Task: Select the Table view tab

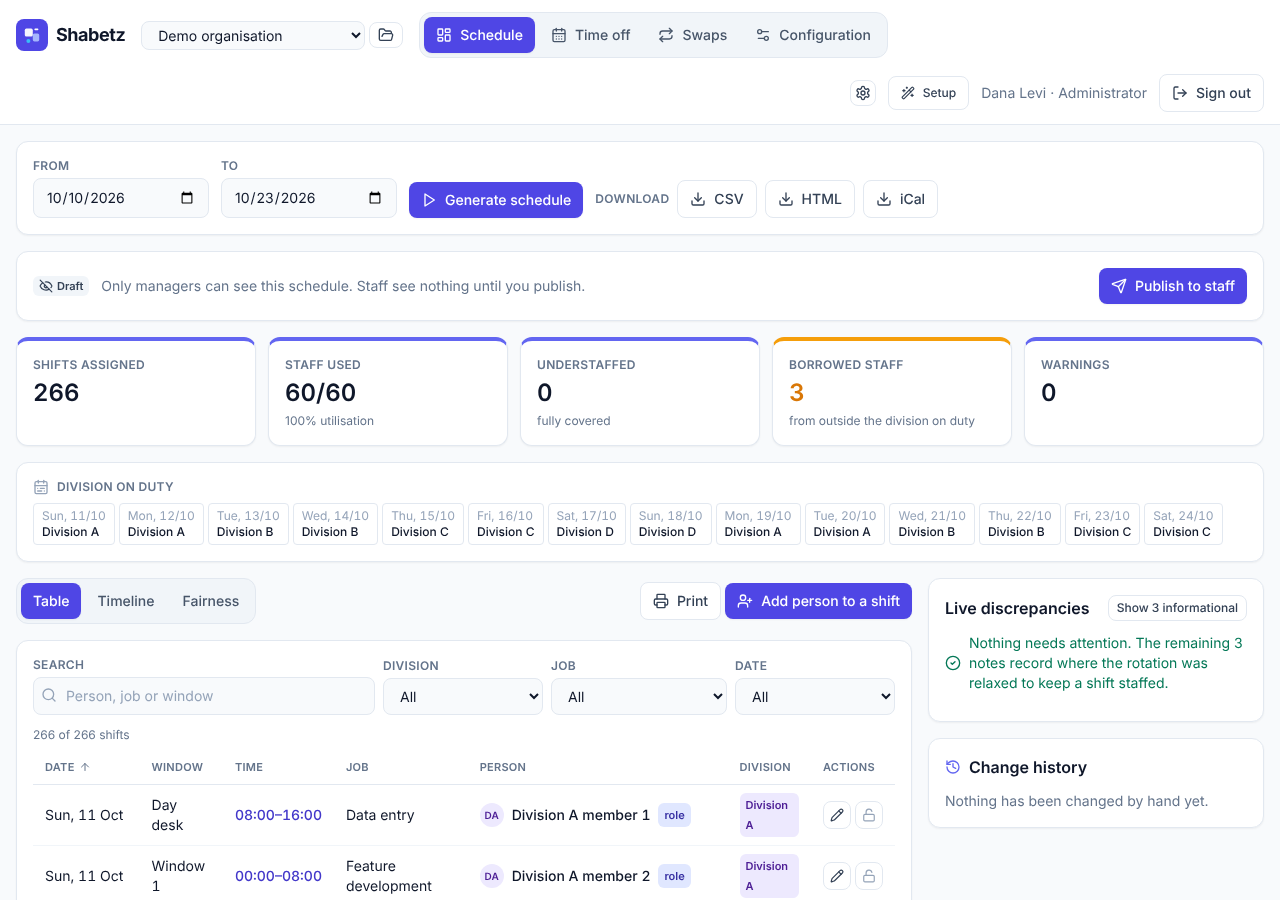Action: pyautogui.click(x=51, y=601)
